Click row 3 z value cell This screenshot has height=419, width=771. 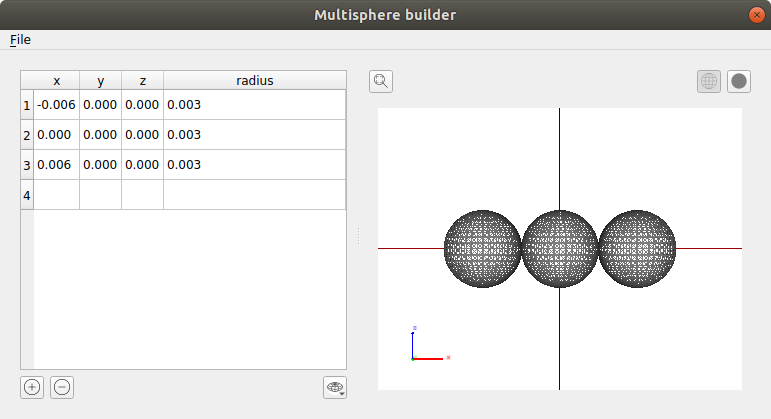[143, 165]
